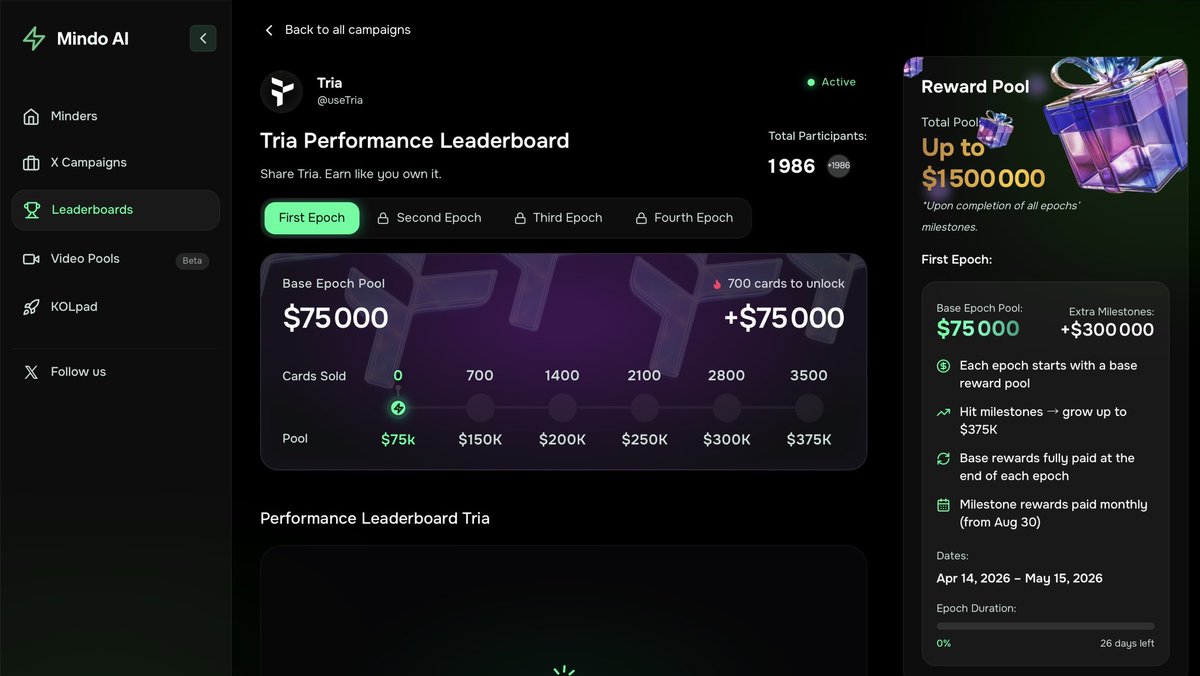
Task: Click the X logo beside Follow us
Action: (x=31, y=372)
